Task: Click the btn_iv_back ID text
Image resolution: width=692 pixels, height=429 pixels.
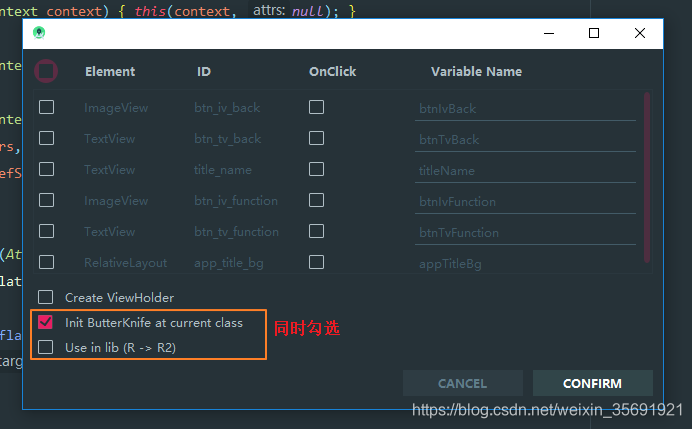Action: click(x=227, y=108)
